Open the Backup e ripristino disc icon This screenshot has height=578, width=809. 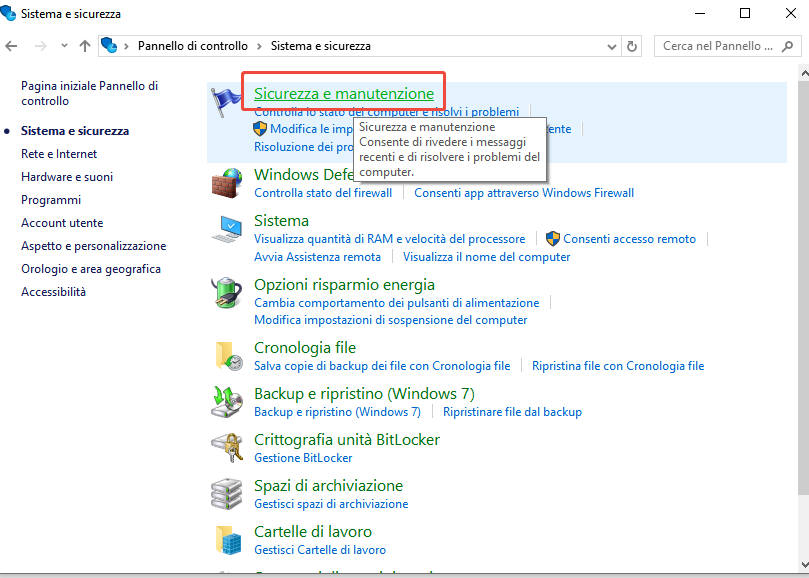coord(226,402)
